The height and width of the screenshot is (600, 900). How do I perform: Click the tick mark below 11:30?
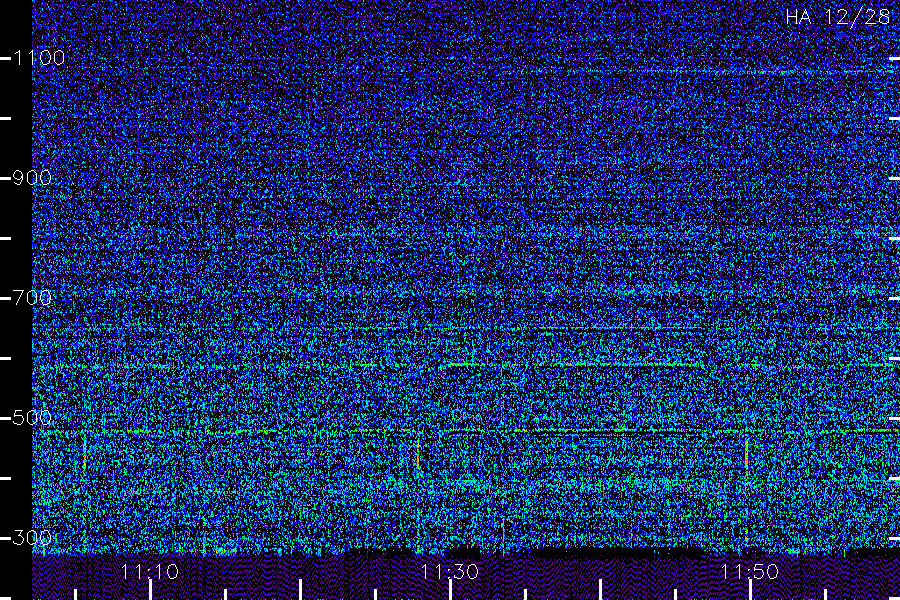point(451,590)
